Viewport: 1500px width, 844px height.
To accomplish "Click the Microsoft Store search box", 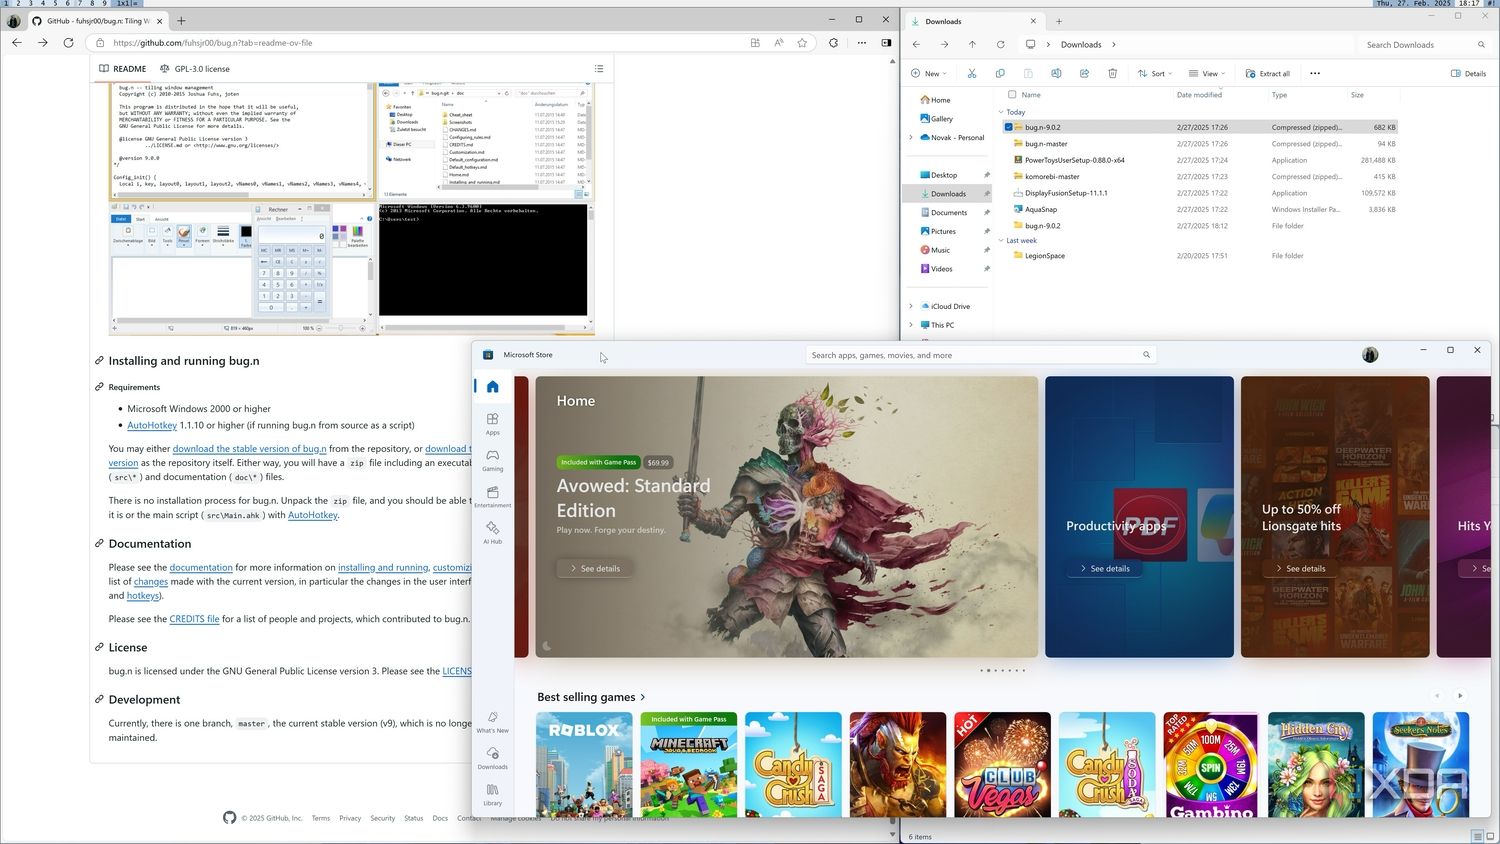I will [980, 355].
